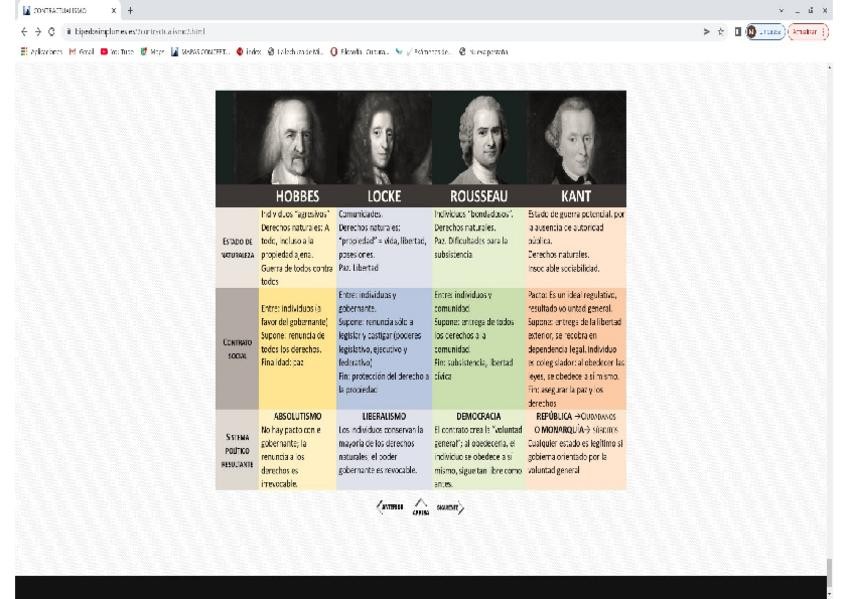Open the profile avatar menu

tap(754, 32)
